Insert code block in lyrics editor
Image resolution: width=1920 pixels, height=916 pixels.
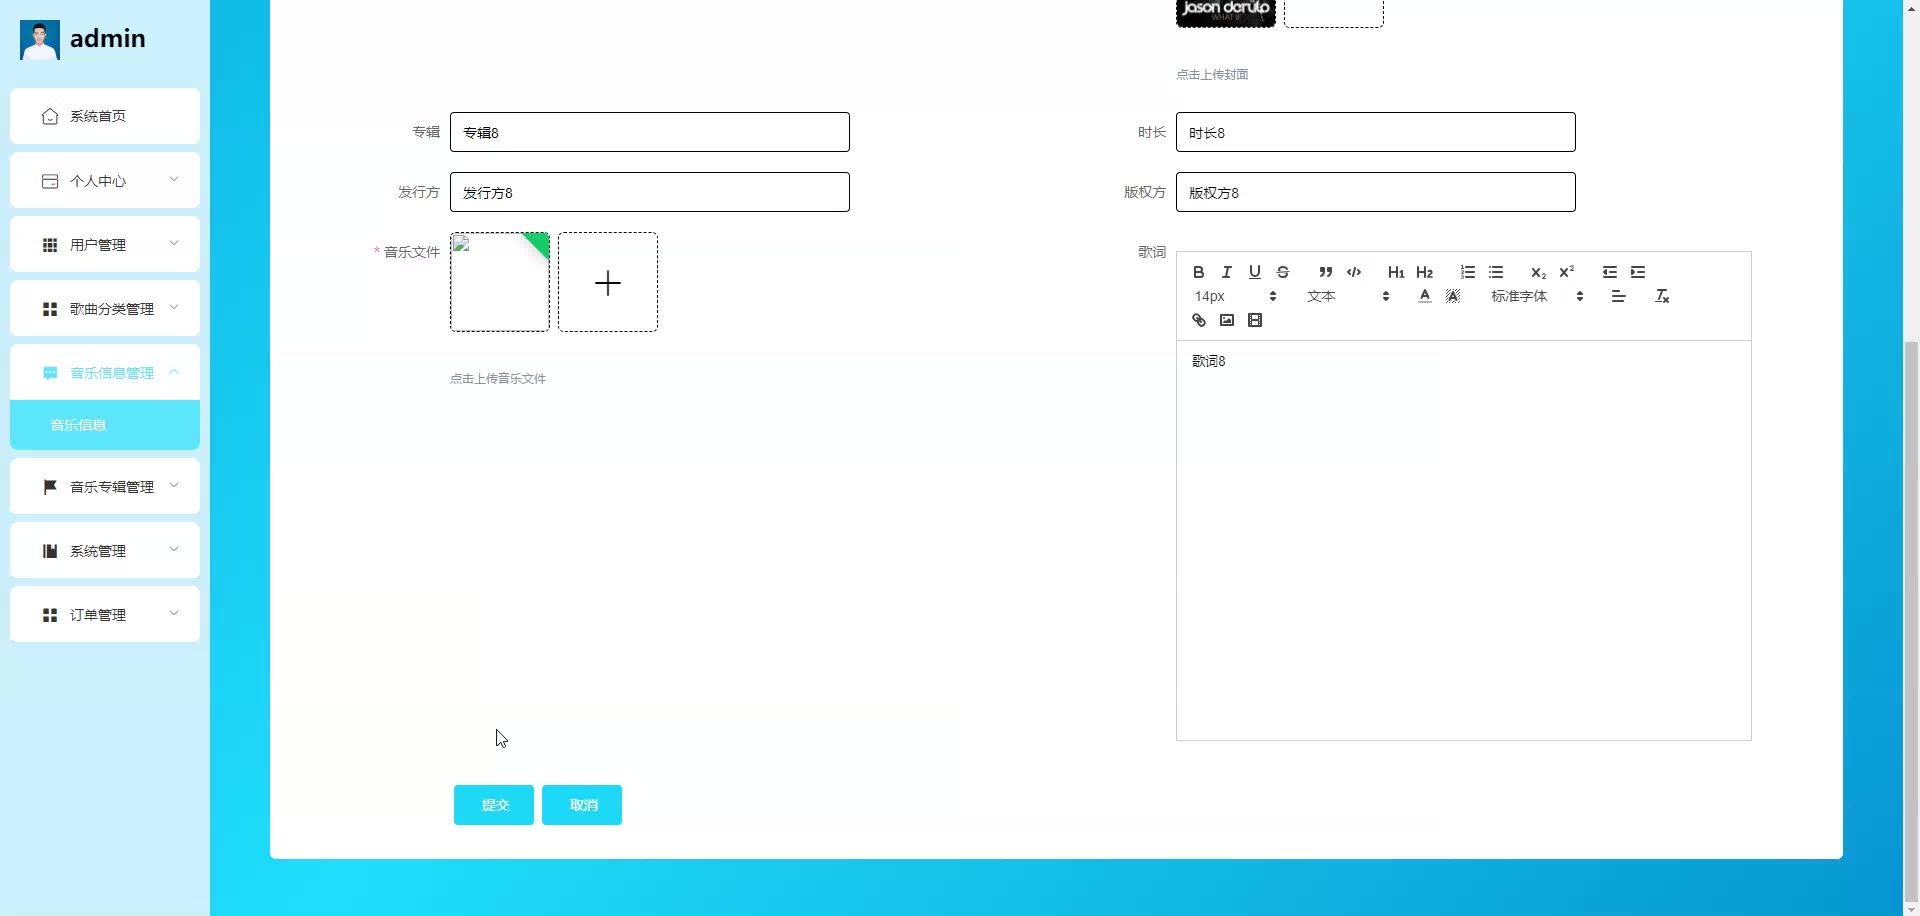(1353, 272)
